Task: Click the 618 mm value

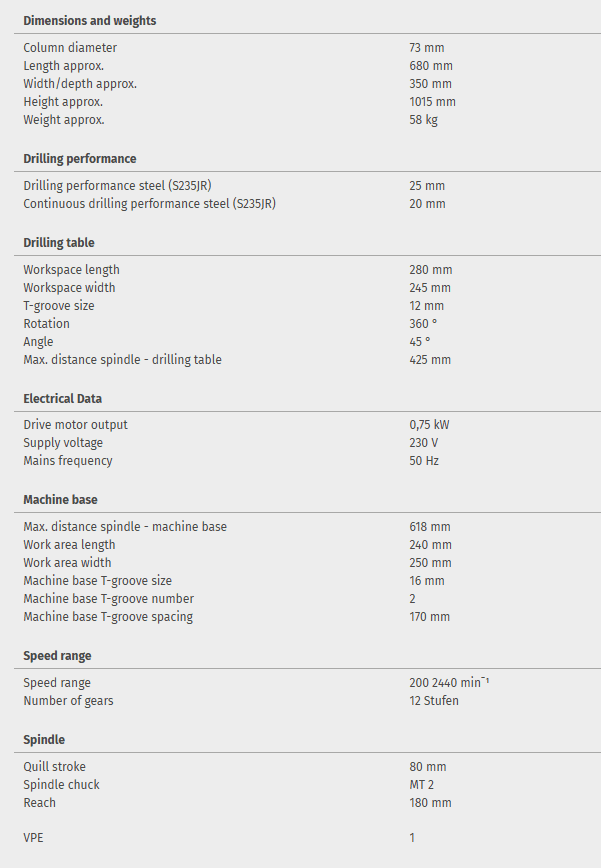Action: [x=430, y=526]
